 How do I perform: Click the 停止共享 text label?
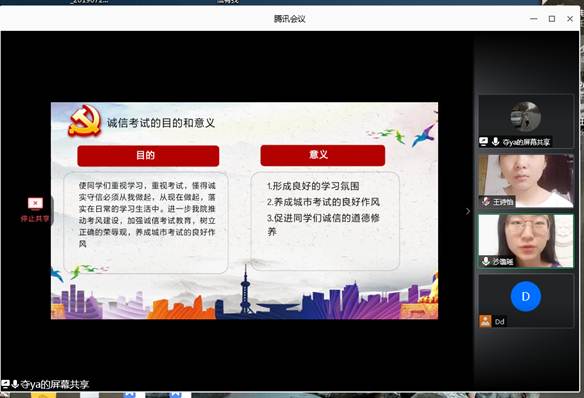[x=35, y=219]
